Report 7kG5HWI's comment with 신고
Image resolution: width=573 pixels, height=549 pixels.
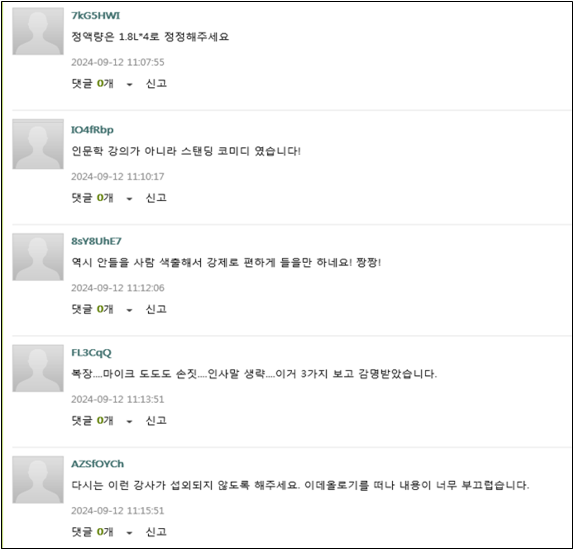coord(156,84)
